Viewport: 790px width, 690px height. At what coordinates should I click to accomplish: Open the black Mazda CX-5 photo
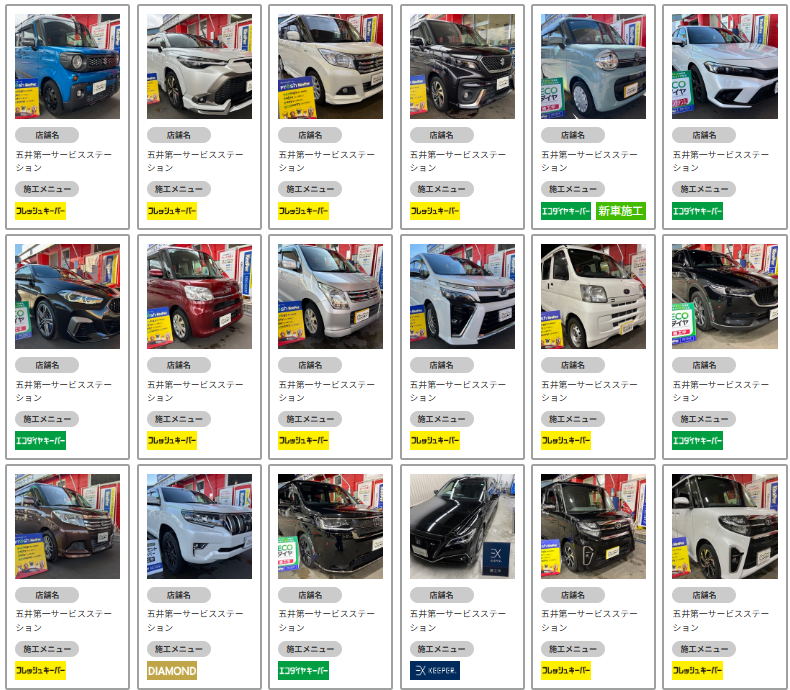click(x=725, y=297)
